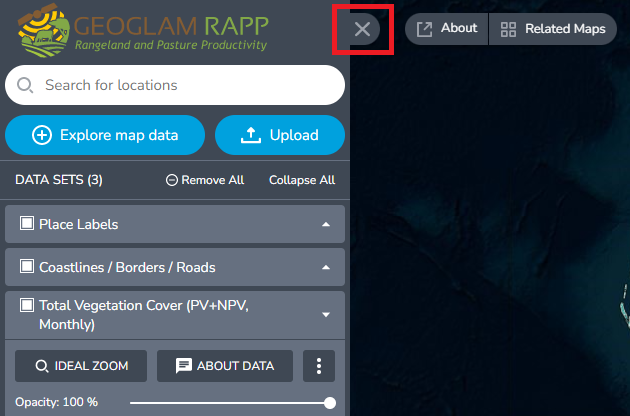The height and width of the screenshot is (416, 630).
Task: Open Related Maps menu
Action: (553, 29)
